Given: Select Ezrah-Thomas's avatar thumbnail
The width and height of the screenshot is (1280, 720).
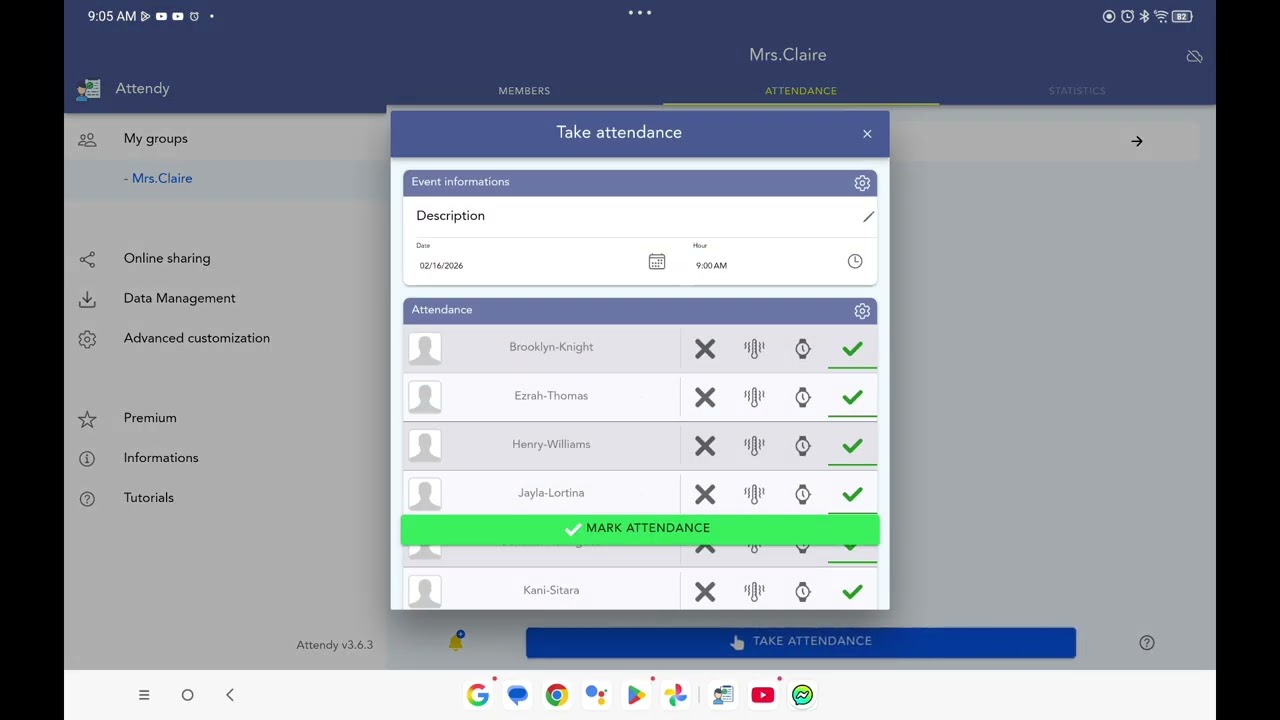Looking at the screenshot, I should point(425,397).
